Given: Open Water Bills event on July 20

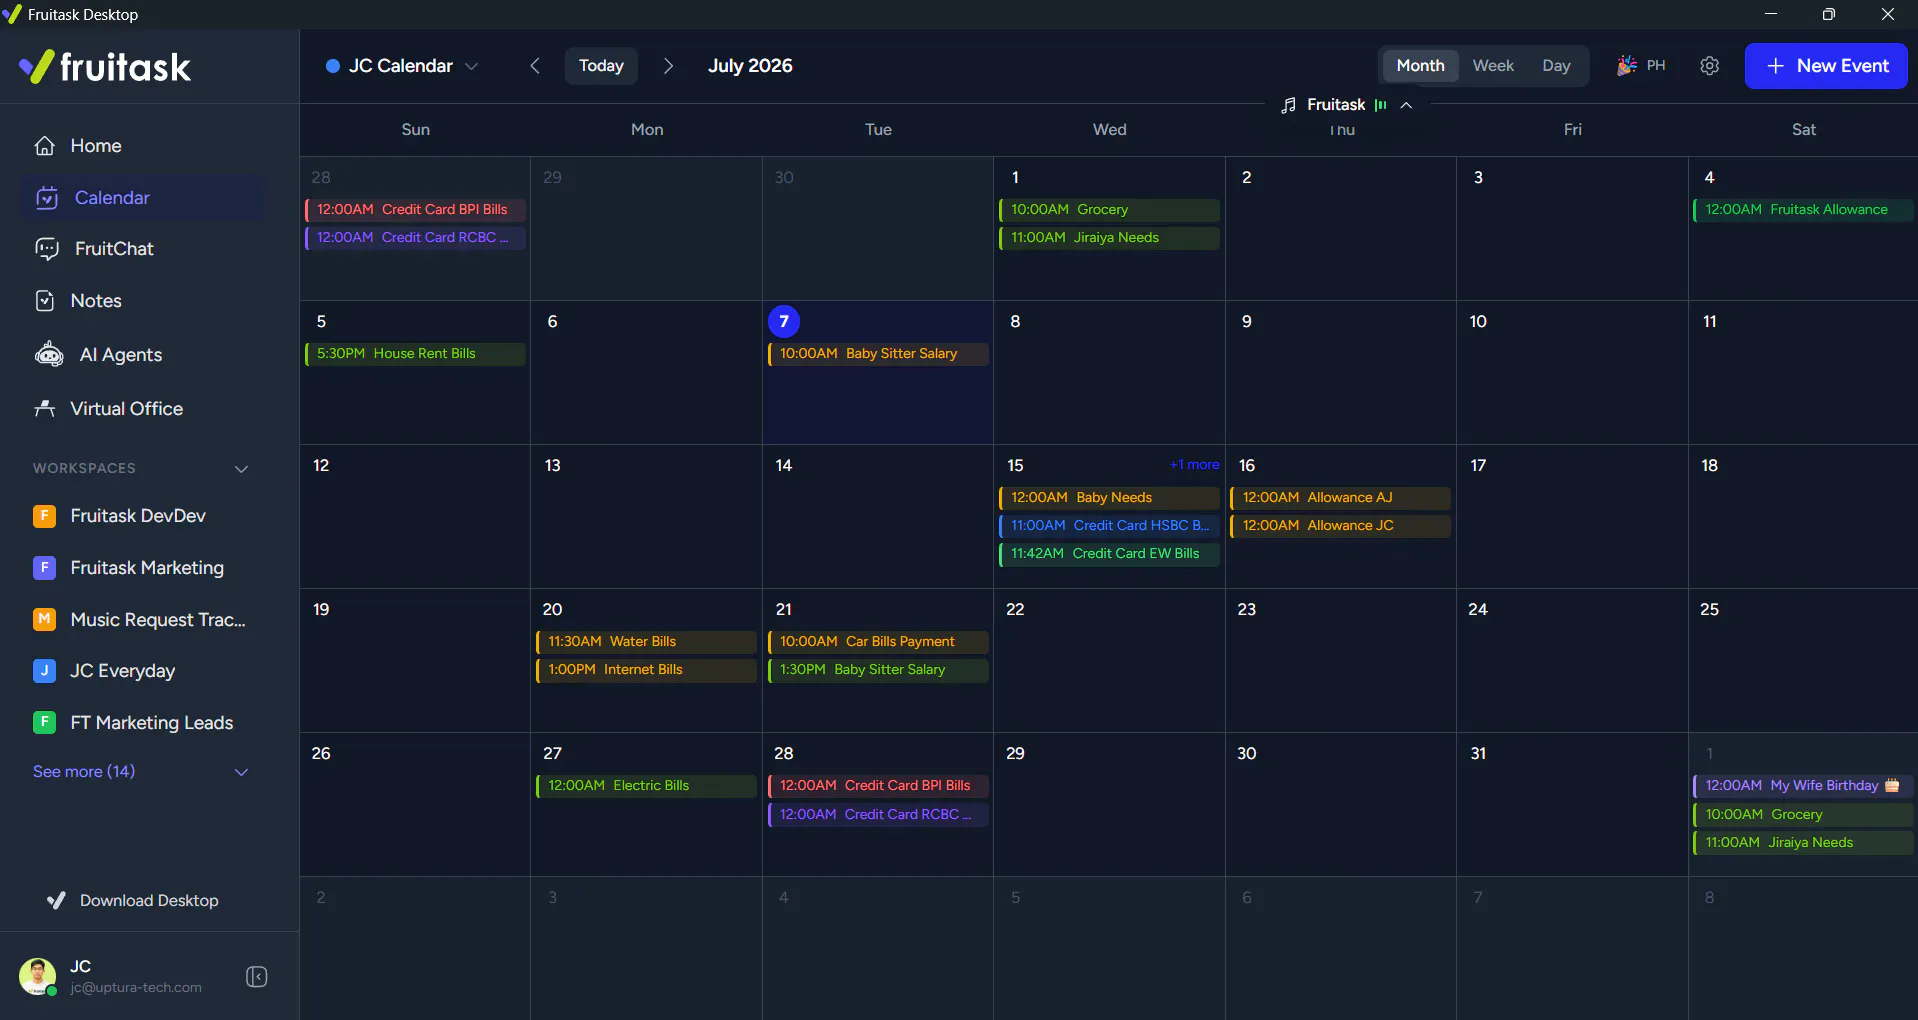Looking at the screenshot, I should [646, 642].
